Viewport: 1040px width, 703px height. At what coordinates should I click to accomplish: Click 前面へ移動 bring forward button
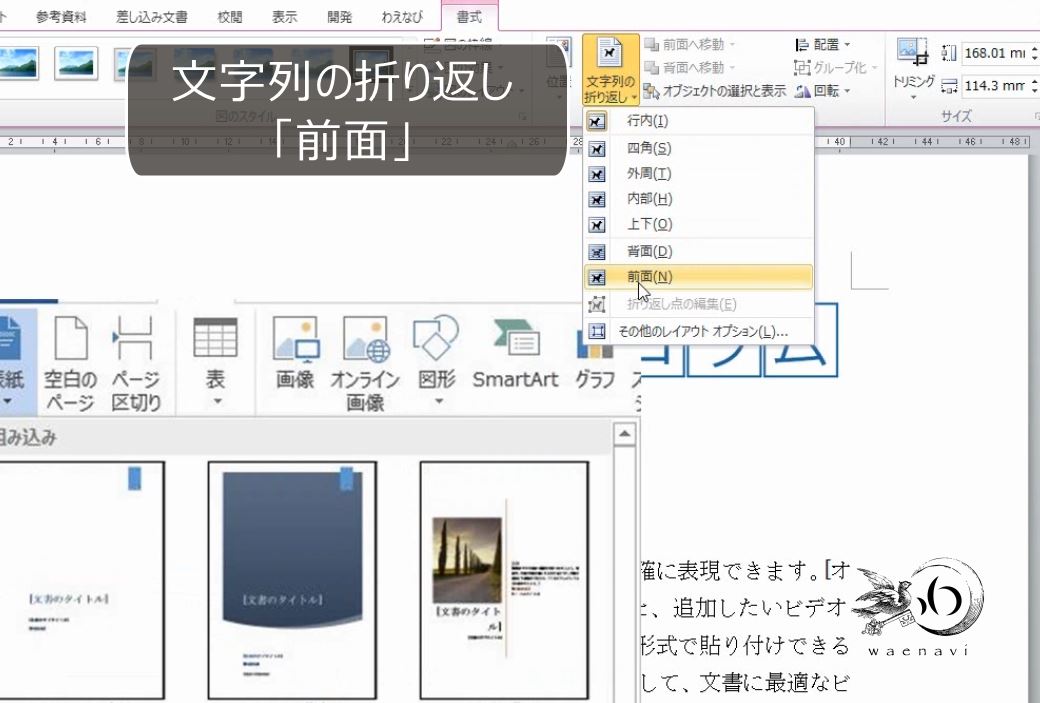pos(684,44)
